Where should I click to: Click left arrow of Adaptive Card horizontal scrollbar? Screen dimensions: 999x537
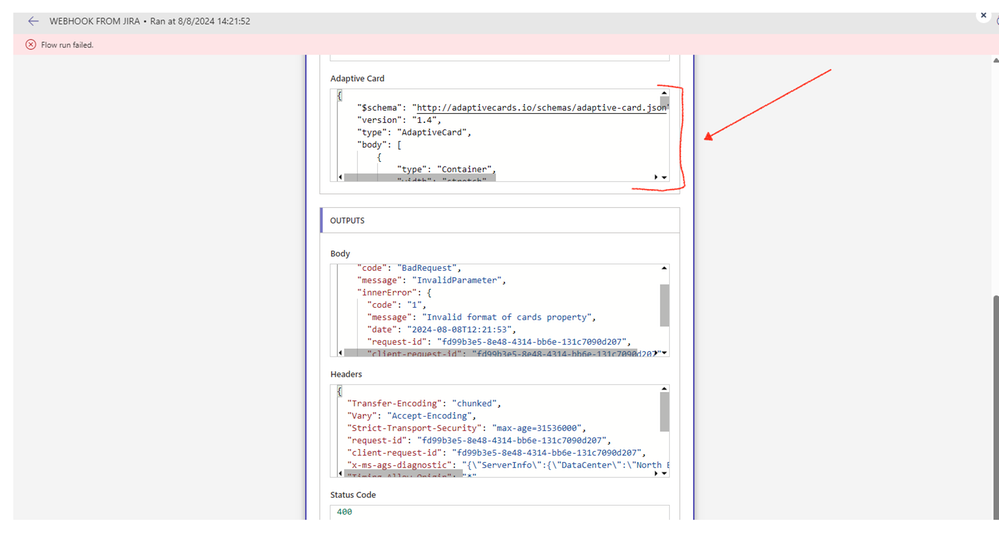click(340, 177)
